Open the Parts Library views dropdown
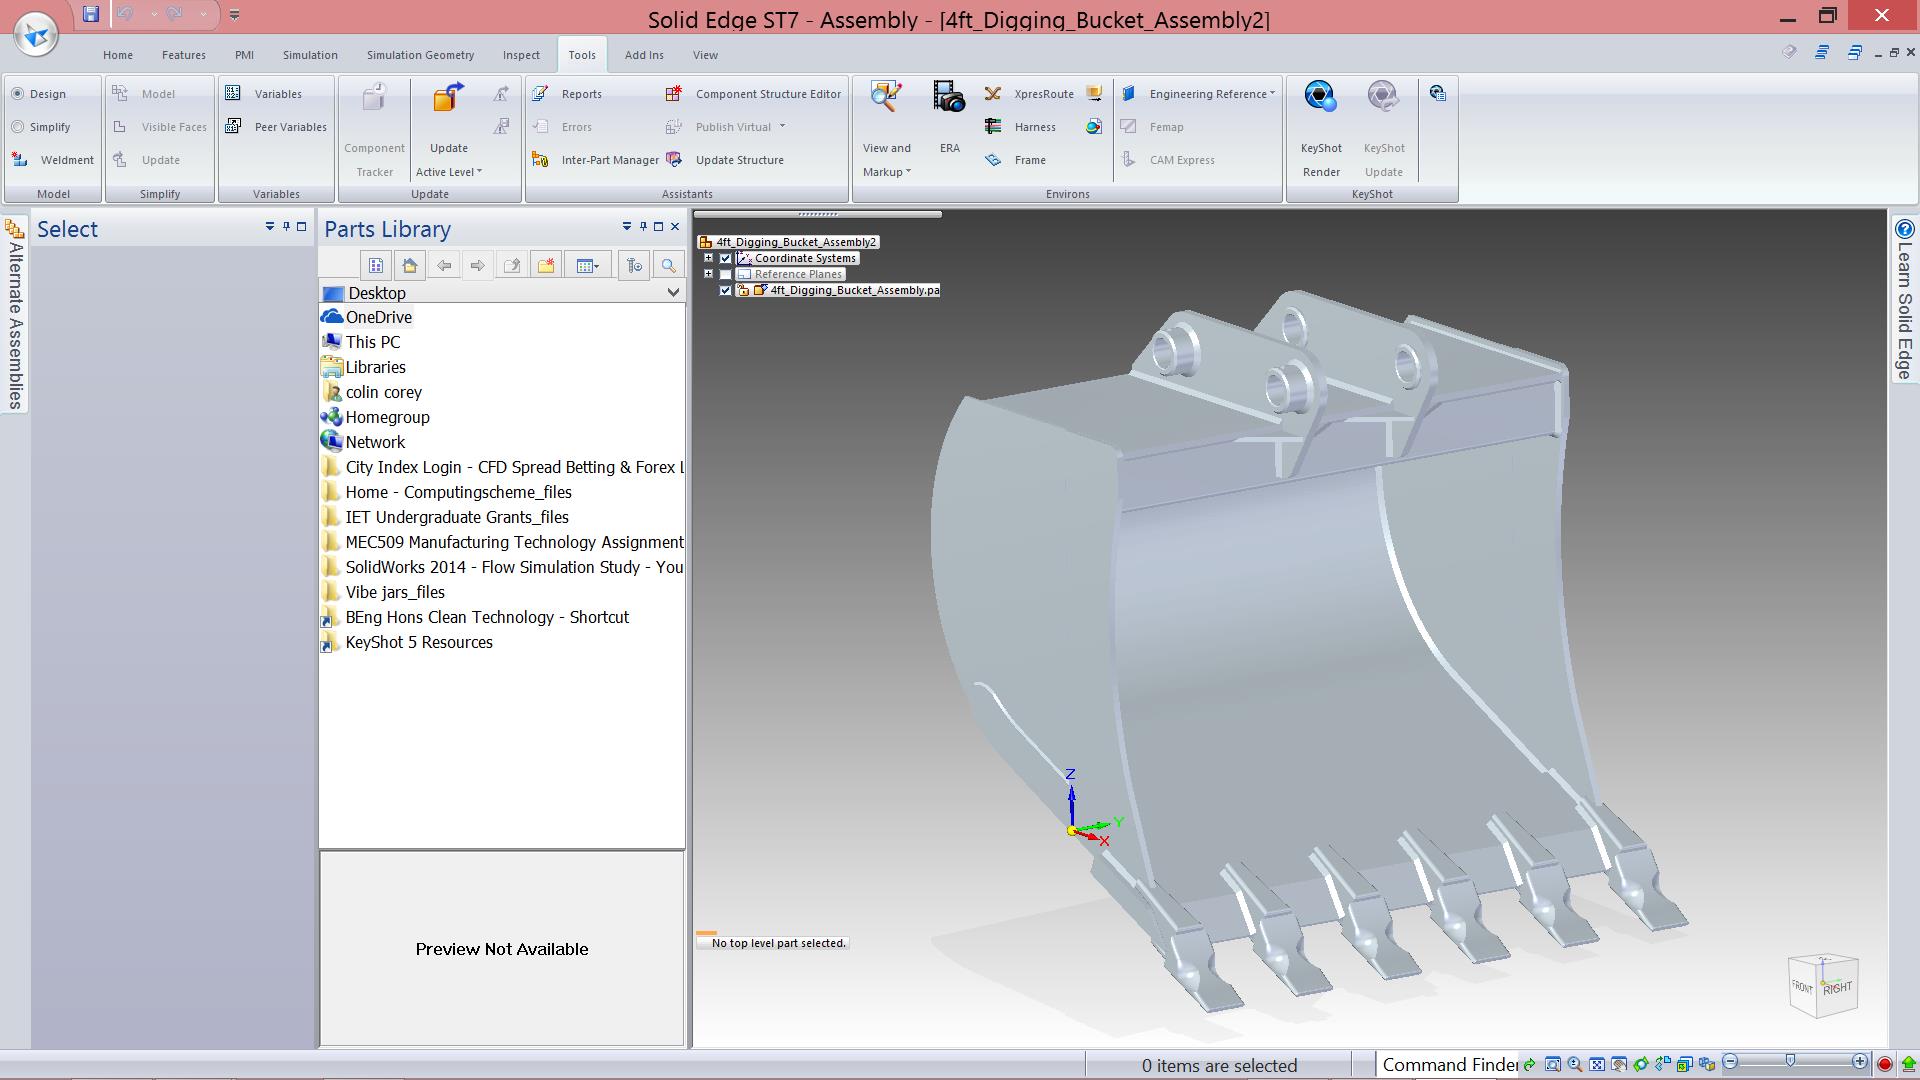The image size is (1920, 1080). point(588,266)
